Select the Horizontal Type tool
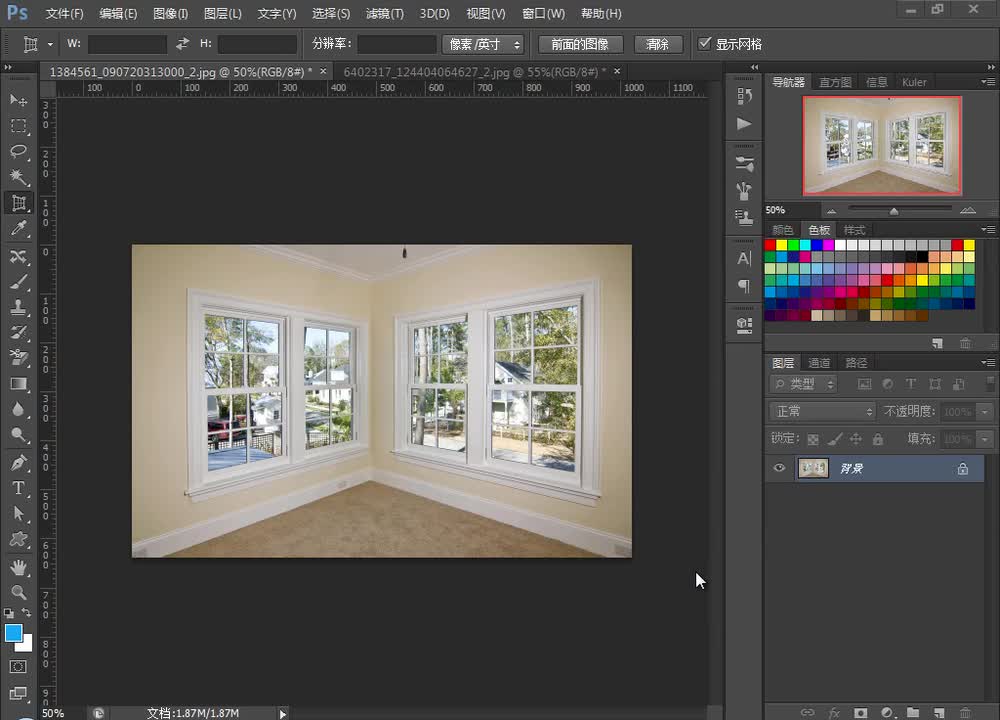Screen dimensions: 1000x720 [18, 488]
